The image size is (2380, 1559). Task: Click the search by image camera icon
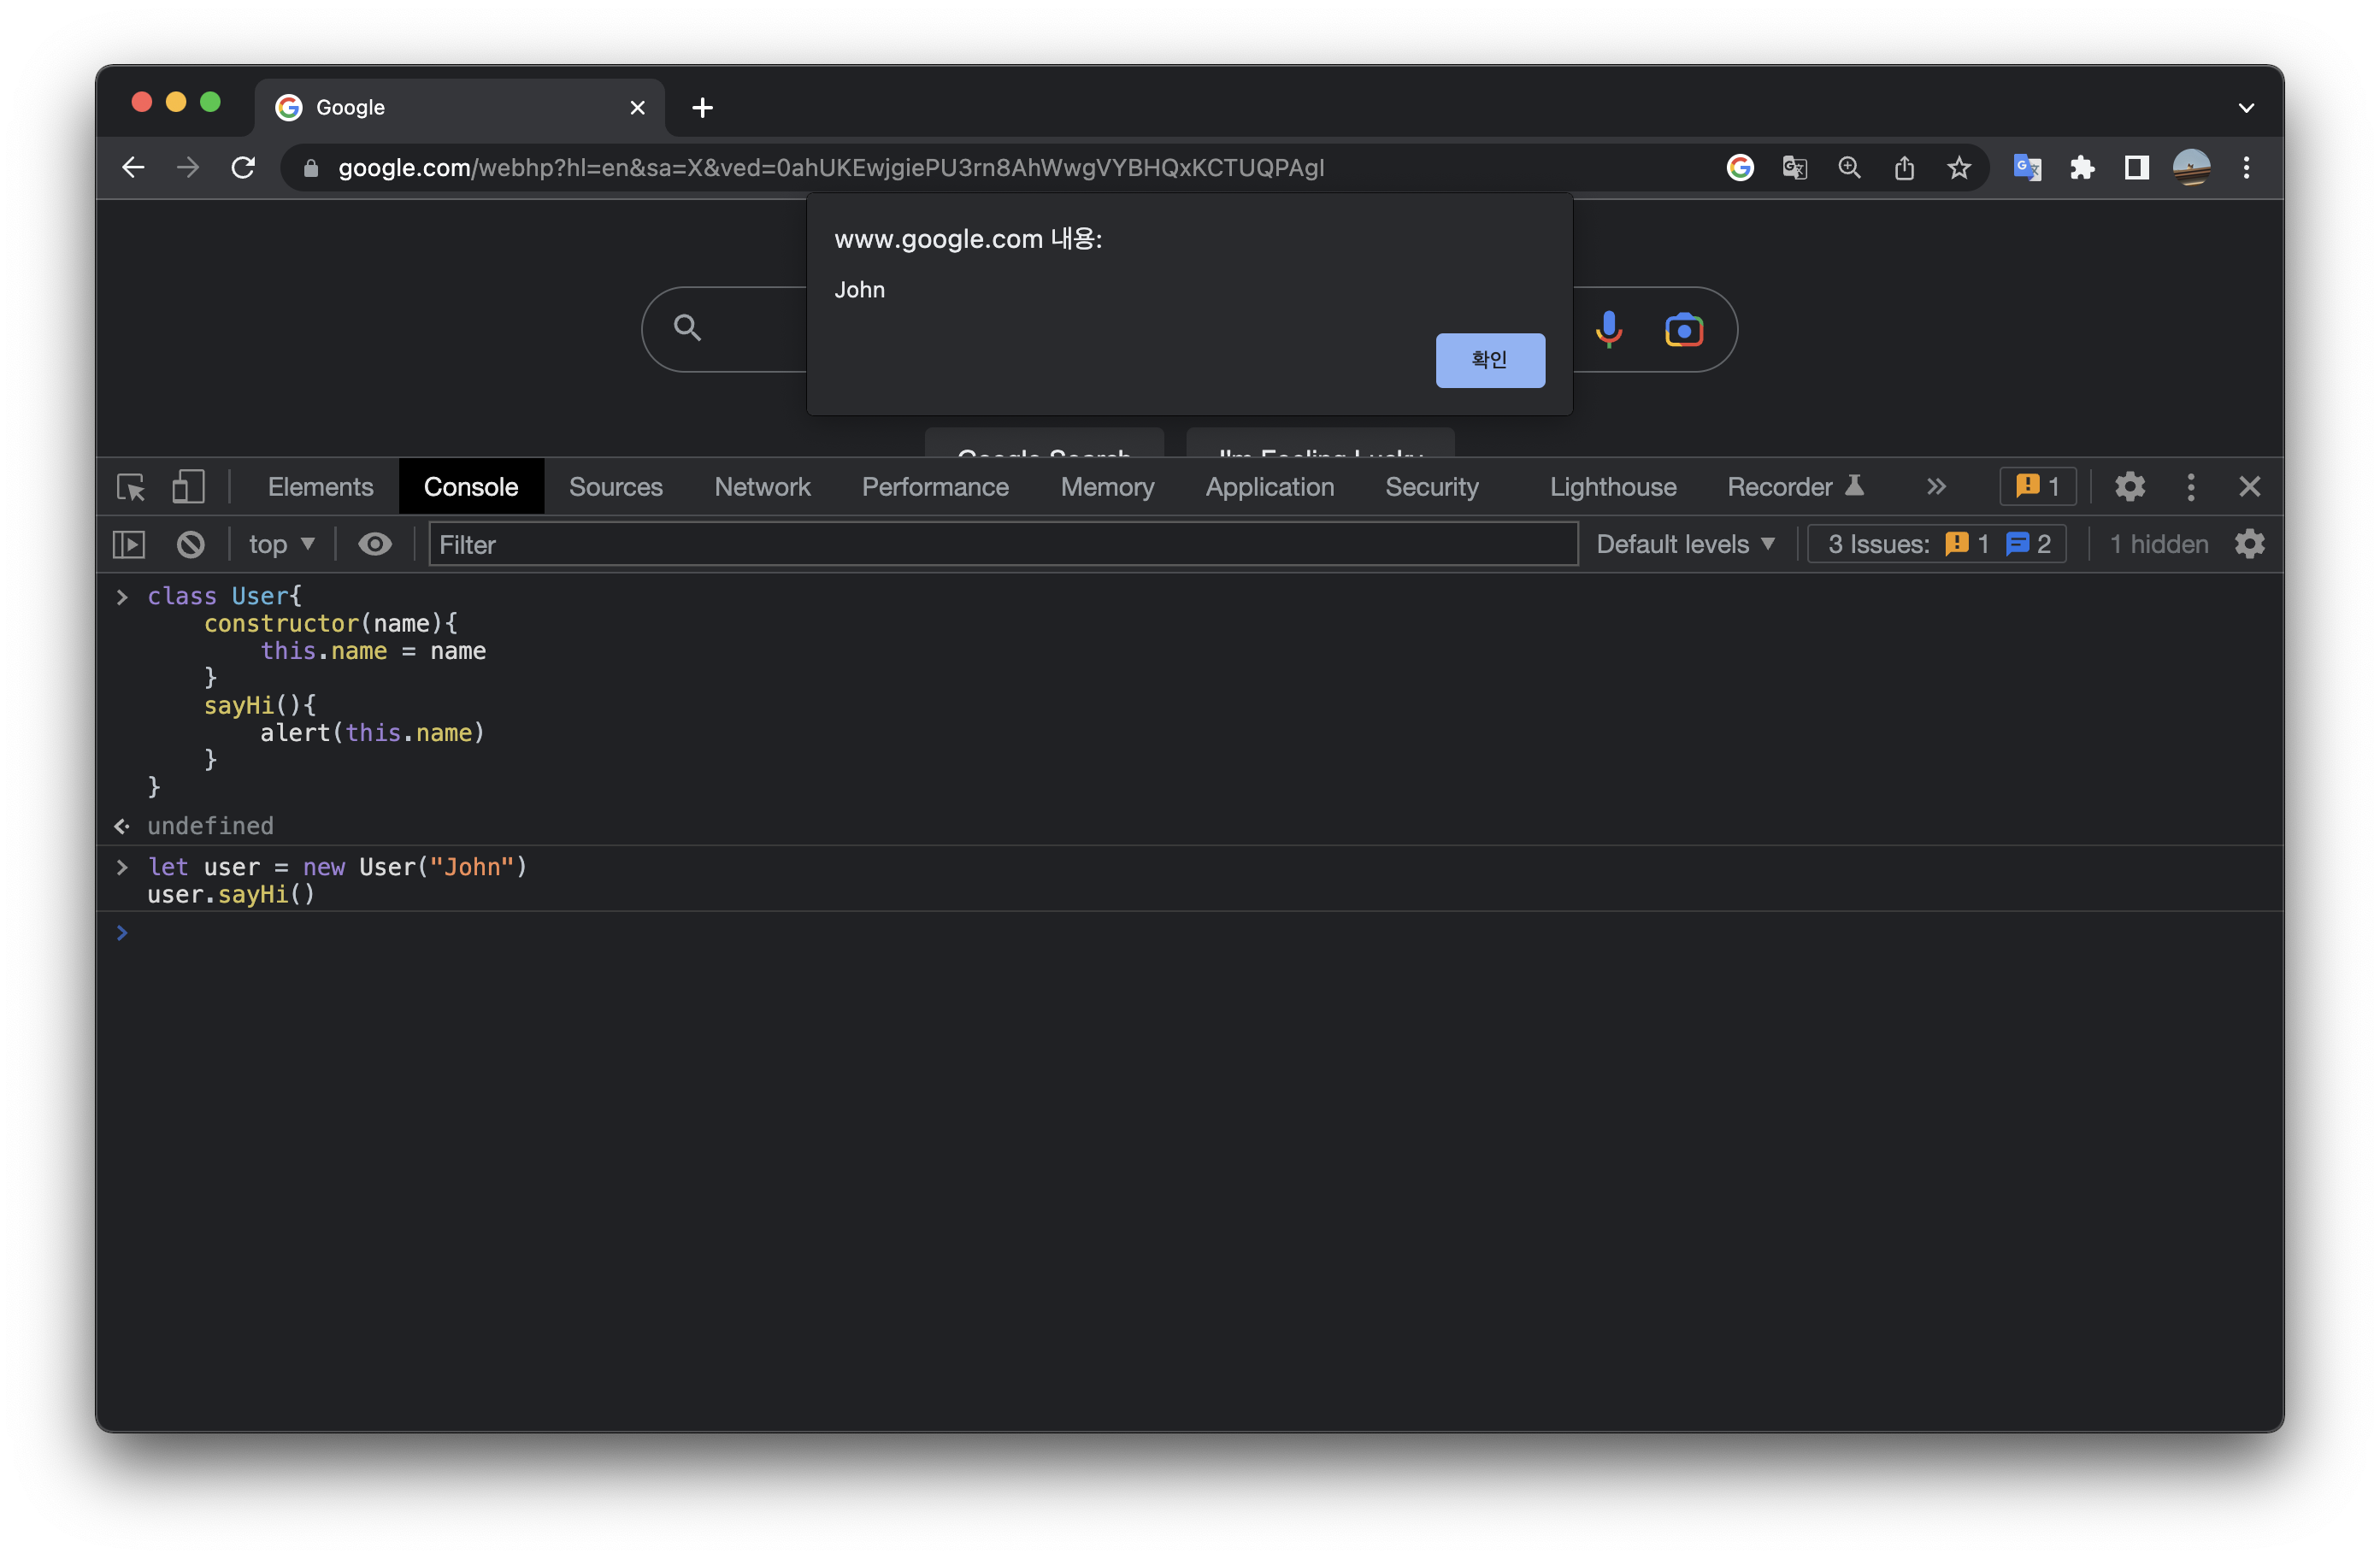(x=1684, y=329)
